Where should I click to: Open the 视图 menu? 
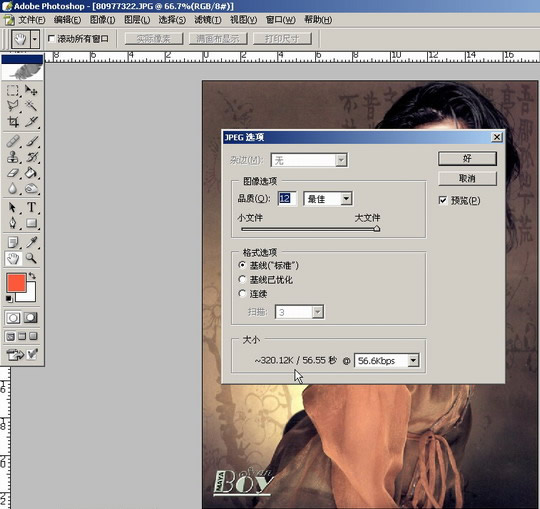[x=243, y=20]
